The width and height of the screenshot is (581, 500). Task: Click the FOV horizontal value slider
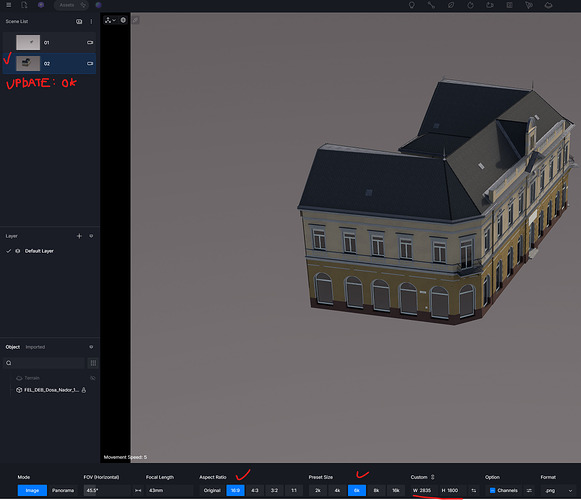107,490
